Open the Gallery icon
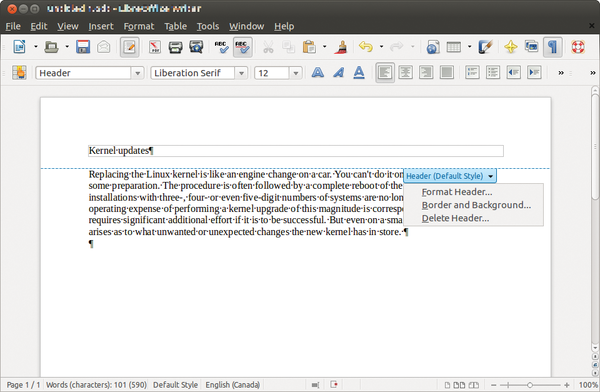Viewport: 600px width, 392px height. 532,47
